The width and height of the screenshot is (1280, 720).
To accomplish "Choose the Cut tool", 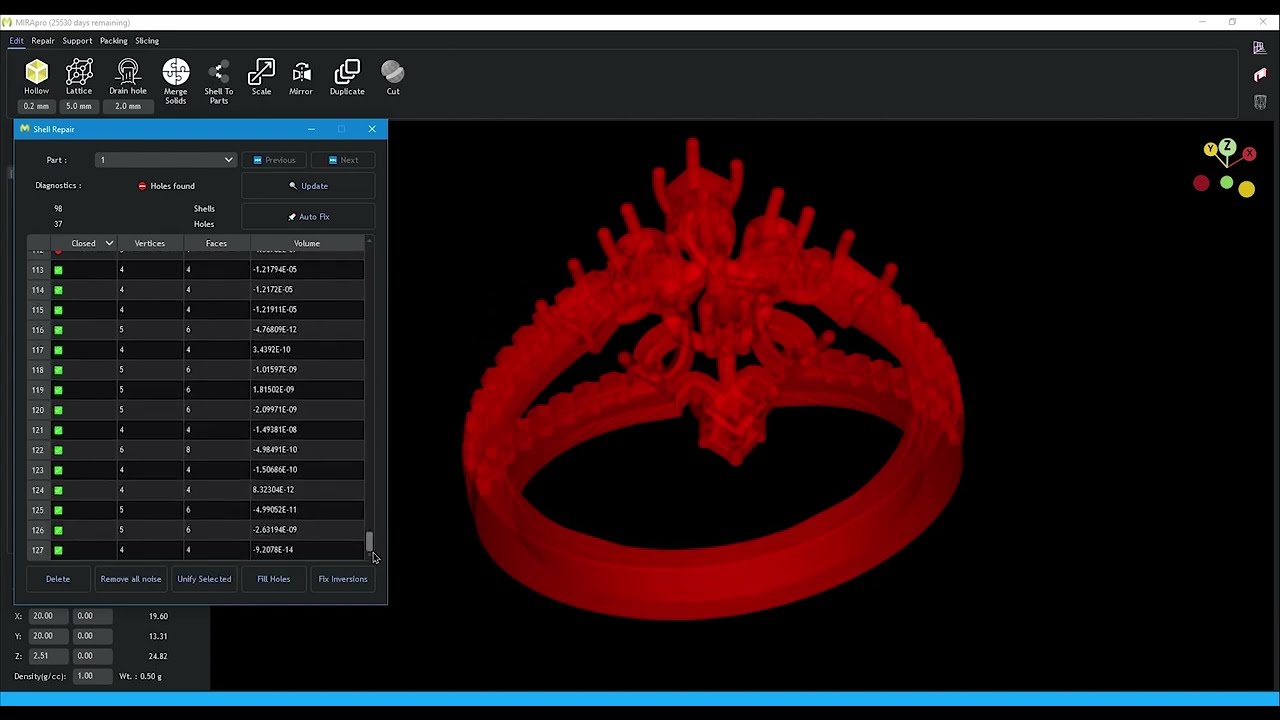I will 393,72.
